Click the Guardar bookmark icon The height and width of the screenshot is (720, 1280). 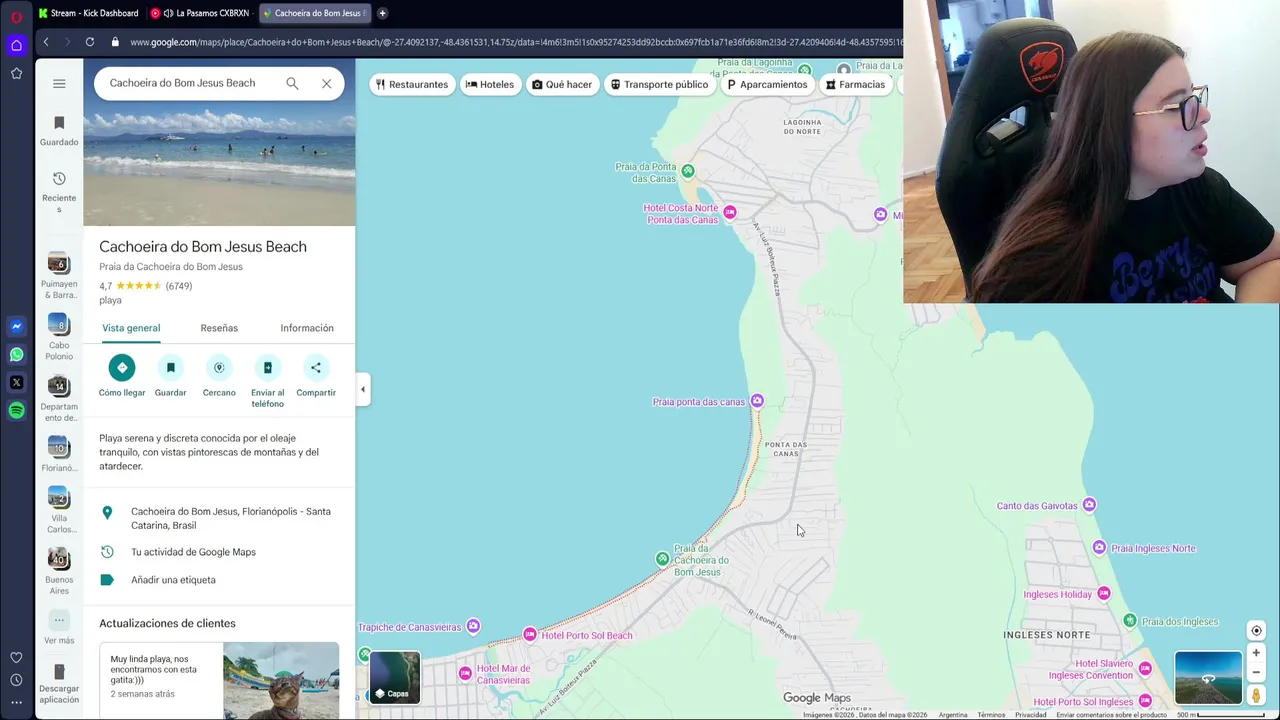(170, 367)
